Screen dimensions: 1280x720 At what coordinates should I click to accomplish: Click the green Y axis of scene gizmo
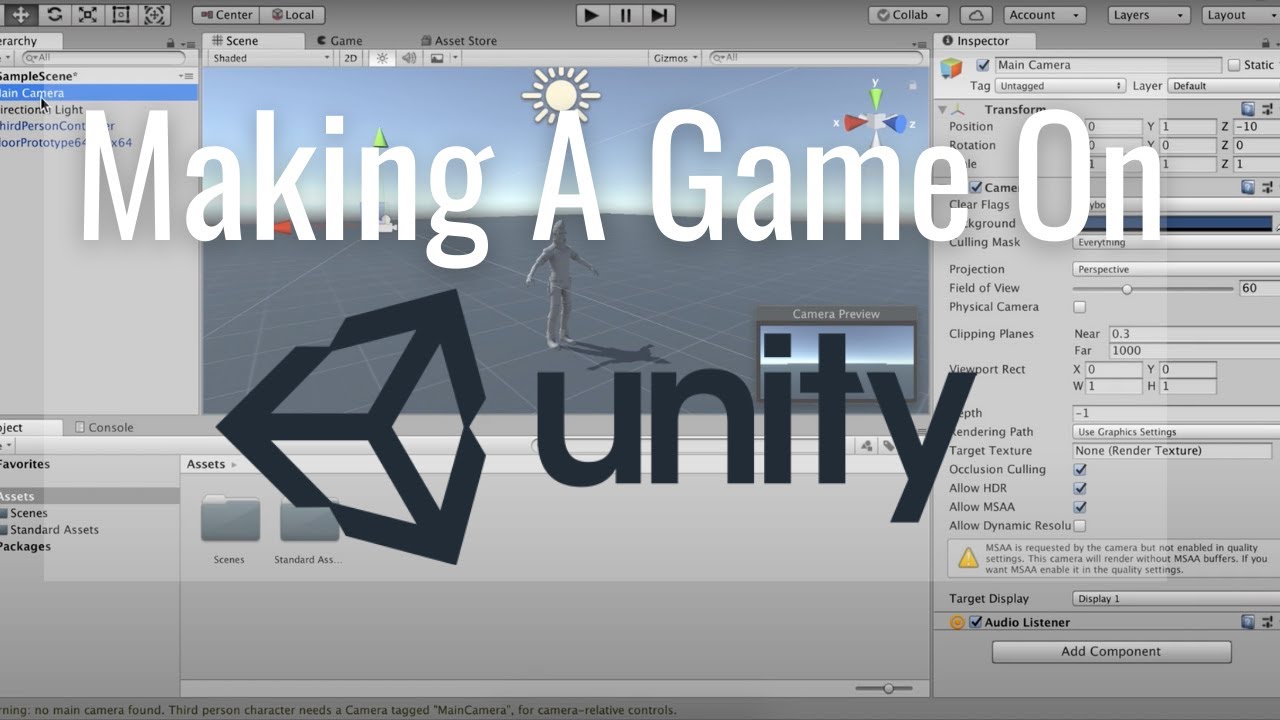coord(876,97)
